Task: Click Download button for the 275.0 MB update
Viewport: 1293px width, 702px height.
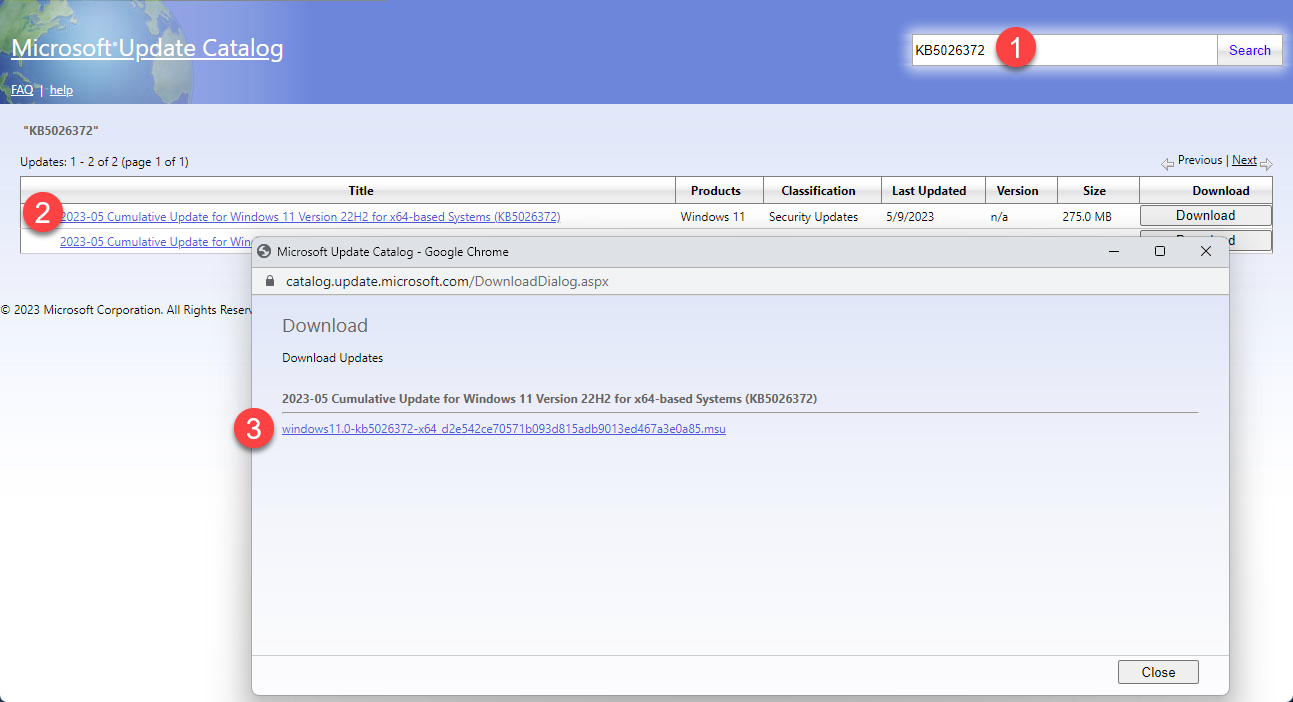Action: [1205, 216]
